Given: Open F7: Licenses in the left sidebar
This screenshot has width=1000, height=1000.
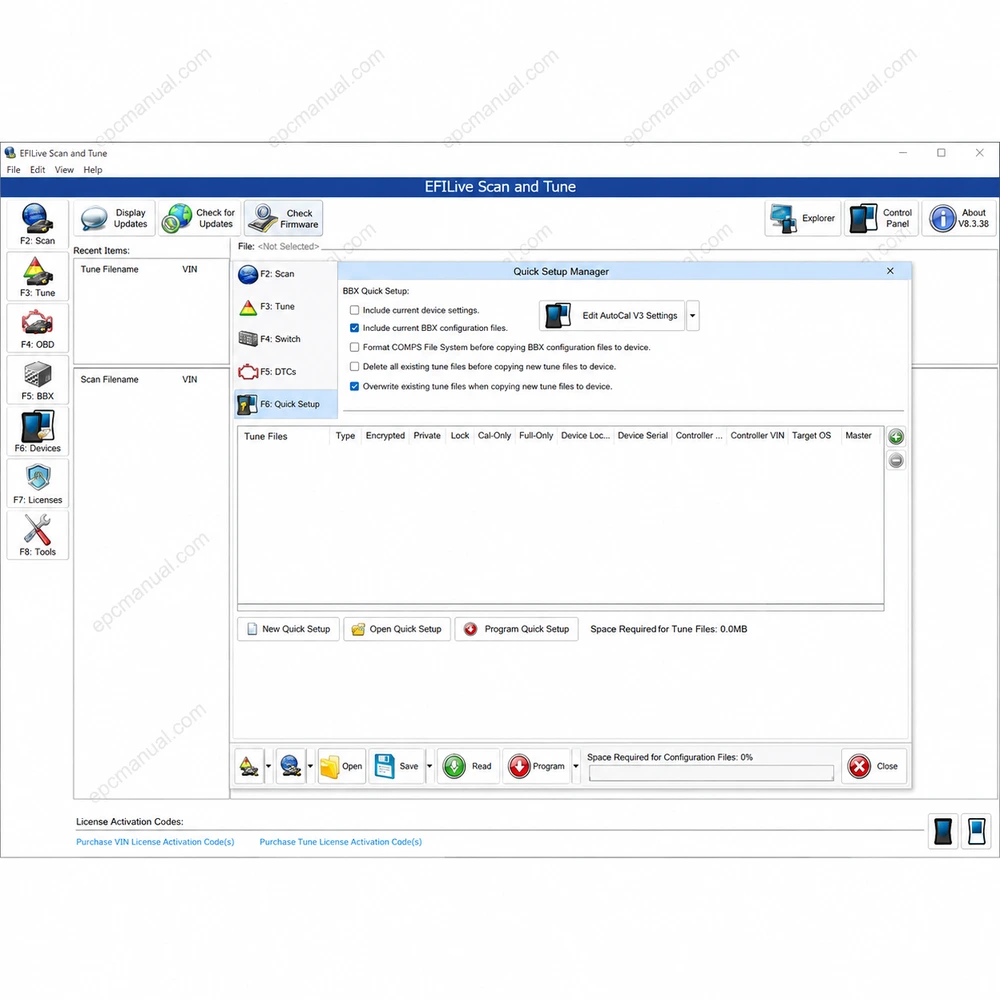Looking at the screenshot, I should point(37,483).
